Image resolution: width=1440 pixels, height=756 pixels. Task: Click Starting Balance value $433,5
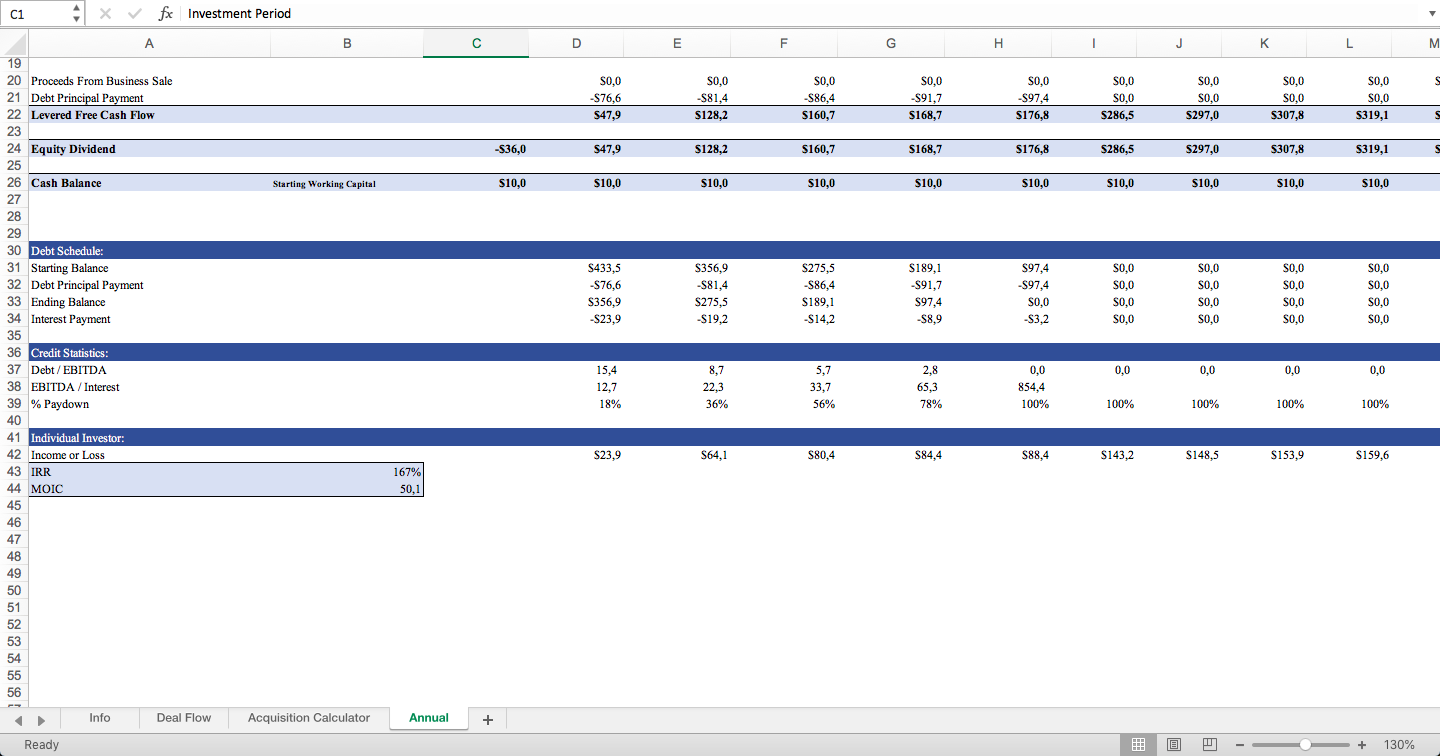pos(604,268)
